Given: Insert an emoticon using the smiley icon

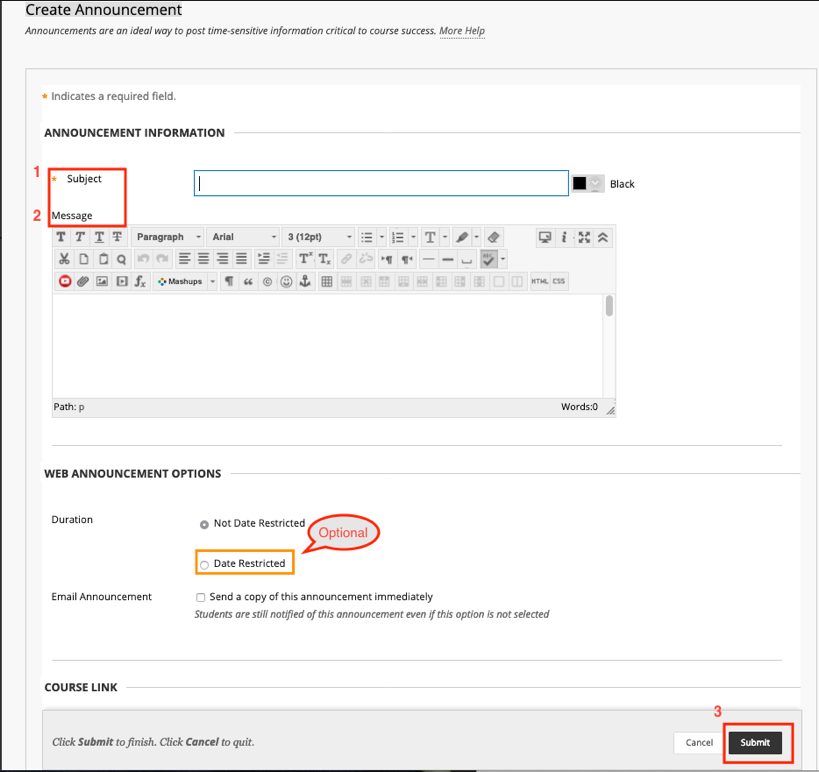Looking at the screenshot, I should click(286, 282).
